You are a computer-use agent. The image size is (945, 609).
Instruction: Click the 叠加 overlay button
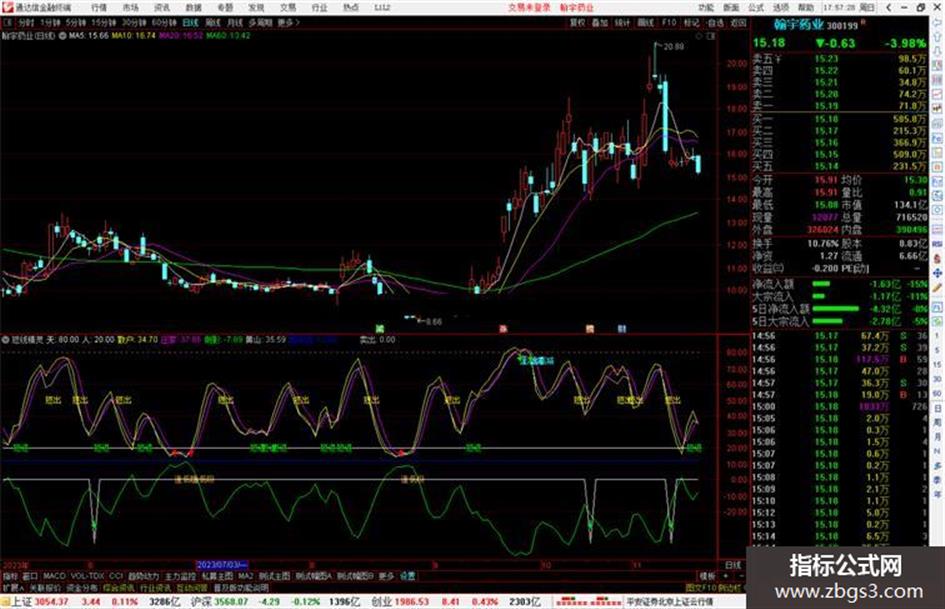(x=600, y=22)
